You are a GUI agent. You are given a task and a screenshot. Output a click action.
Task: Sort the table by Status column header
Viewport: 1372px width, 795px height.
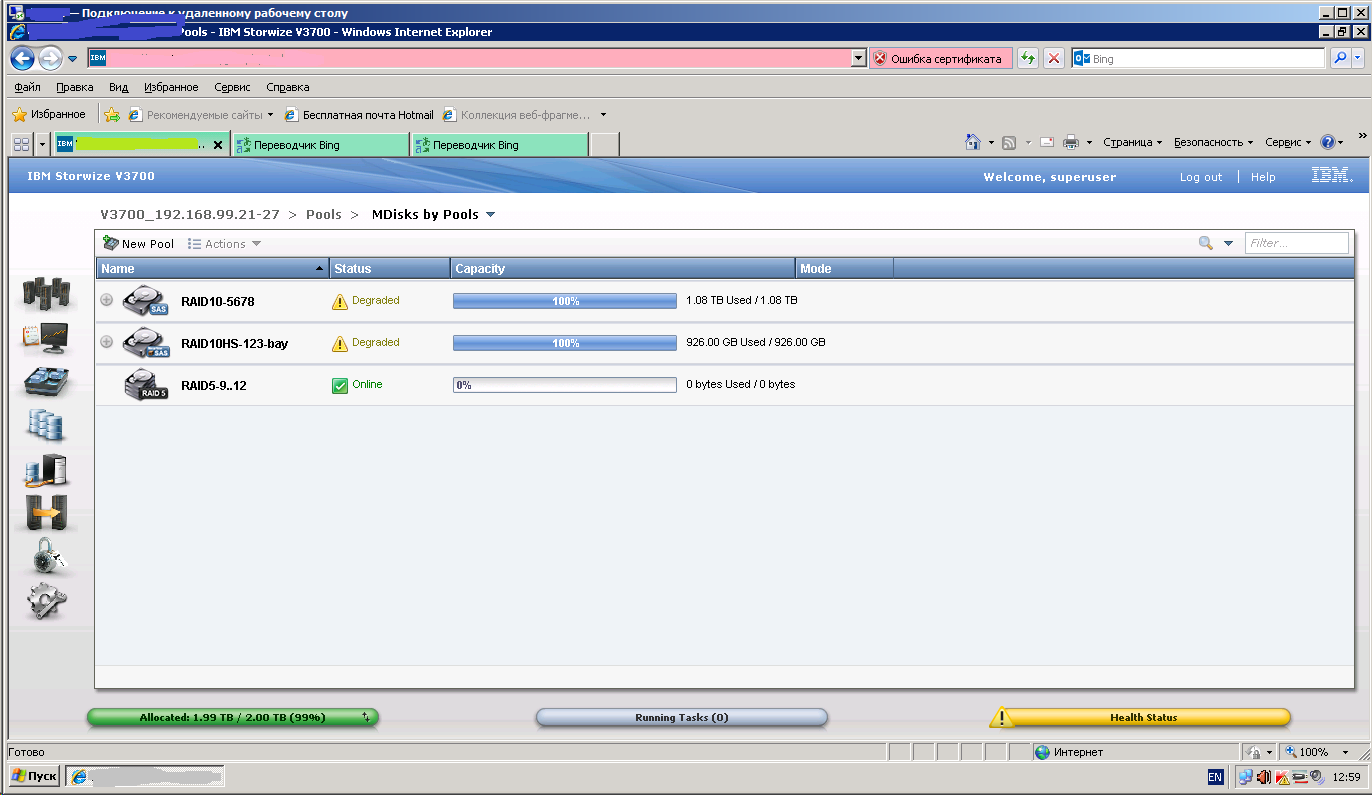[390, 268]
